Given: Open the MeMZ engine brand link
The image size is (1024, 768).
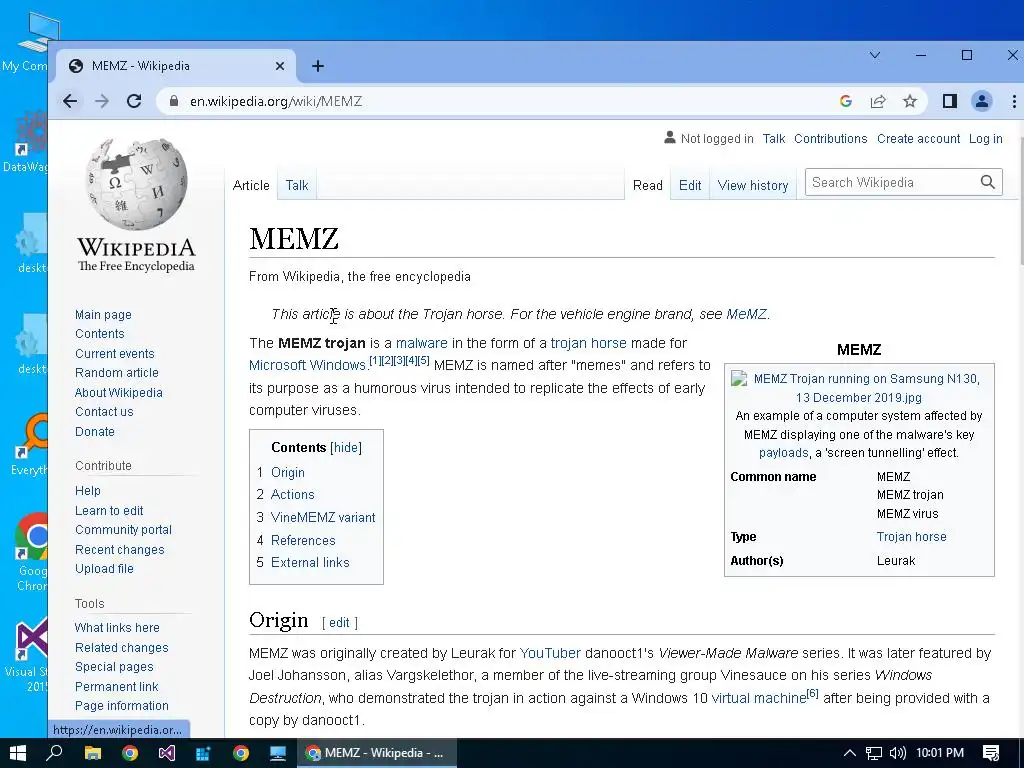Looking at the screenshot, I should point(746,314).
